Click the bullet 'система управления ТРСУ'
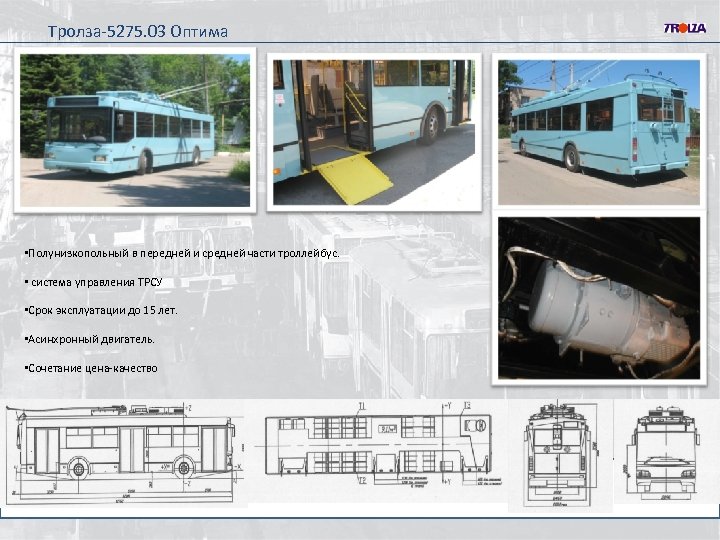 [x=94, y=282]
